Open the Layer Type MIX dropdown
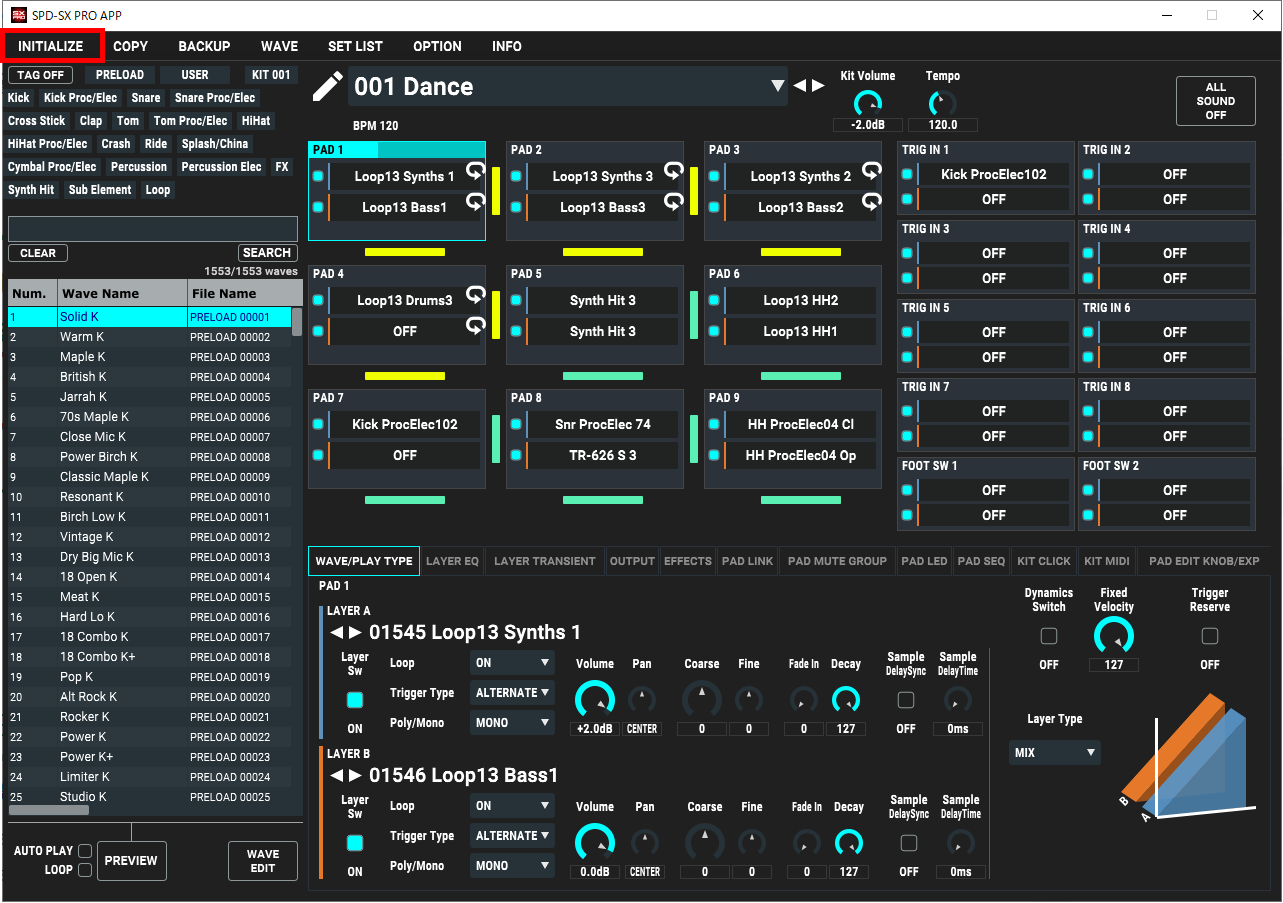1283x903 pixels. click(1054, 752)
